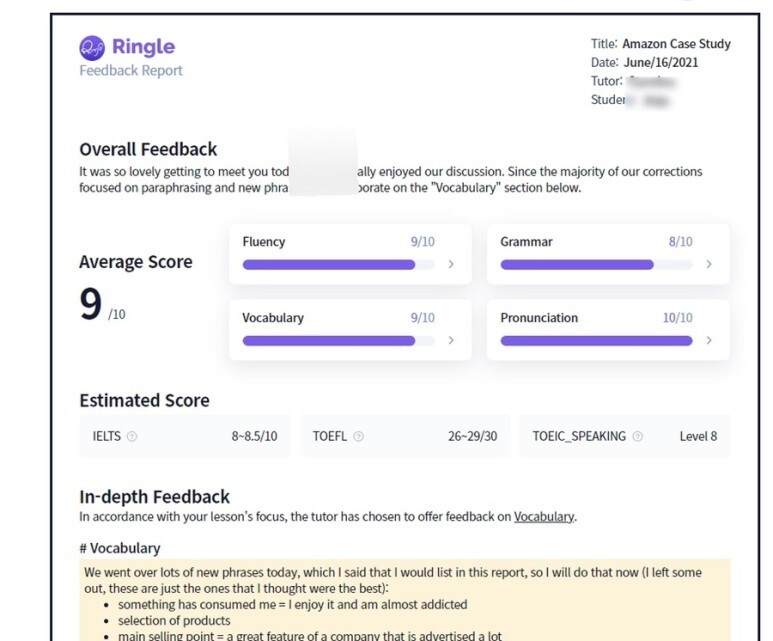Click the IELTS label
This screenshot has height=641, width=773.
(106, 436)
